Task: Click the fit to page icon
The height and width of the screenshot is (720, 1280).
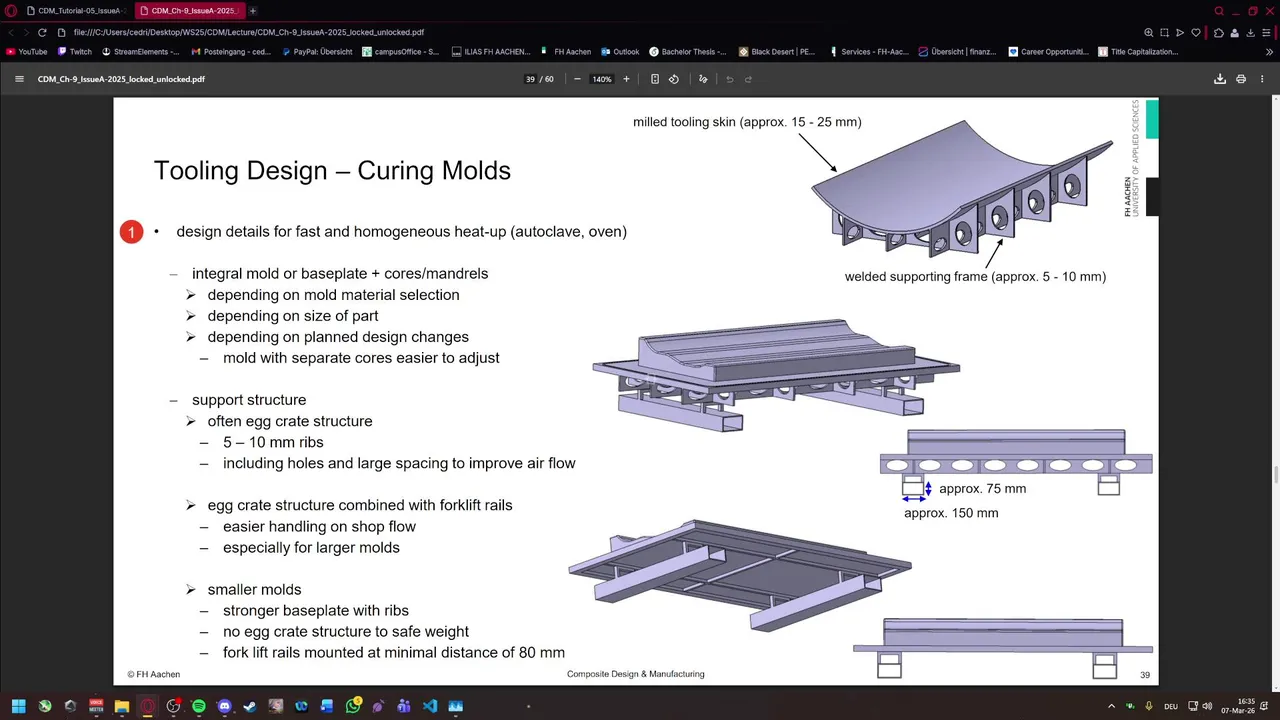Action: click(x=654, y=79)
